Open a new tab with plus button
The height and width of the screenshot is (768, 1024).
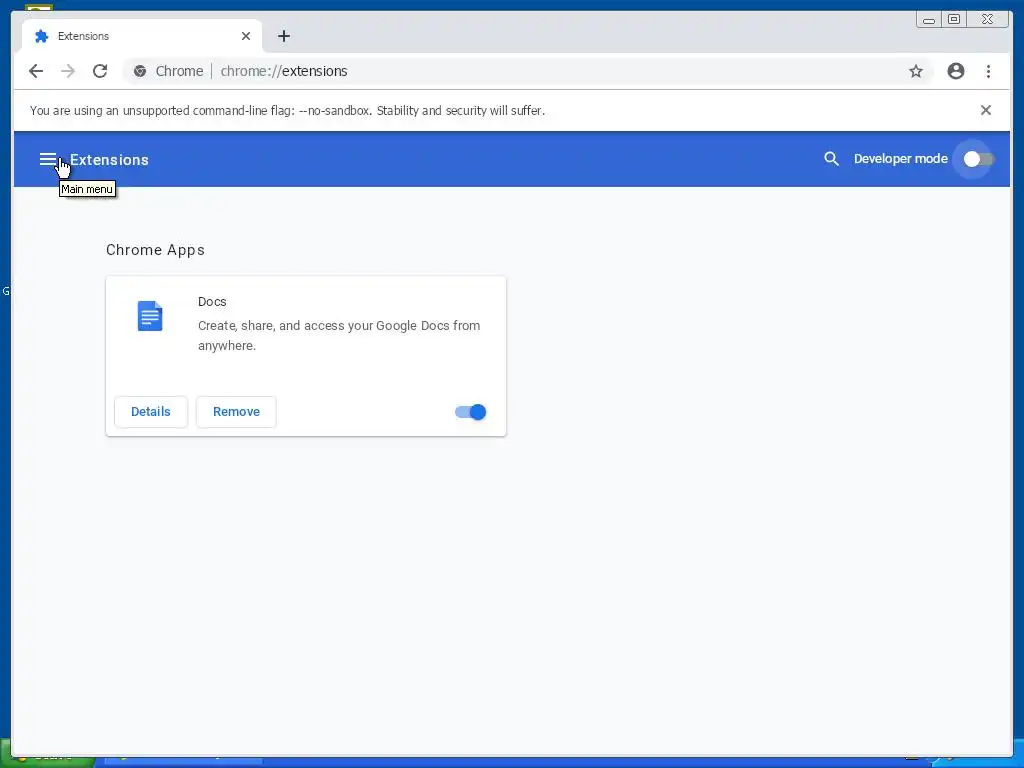pyautogui.click(x=283, y=36)
